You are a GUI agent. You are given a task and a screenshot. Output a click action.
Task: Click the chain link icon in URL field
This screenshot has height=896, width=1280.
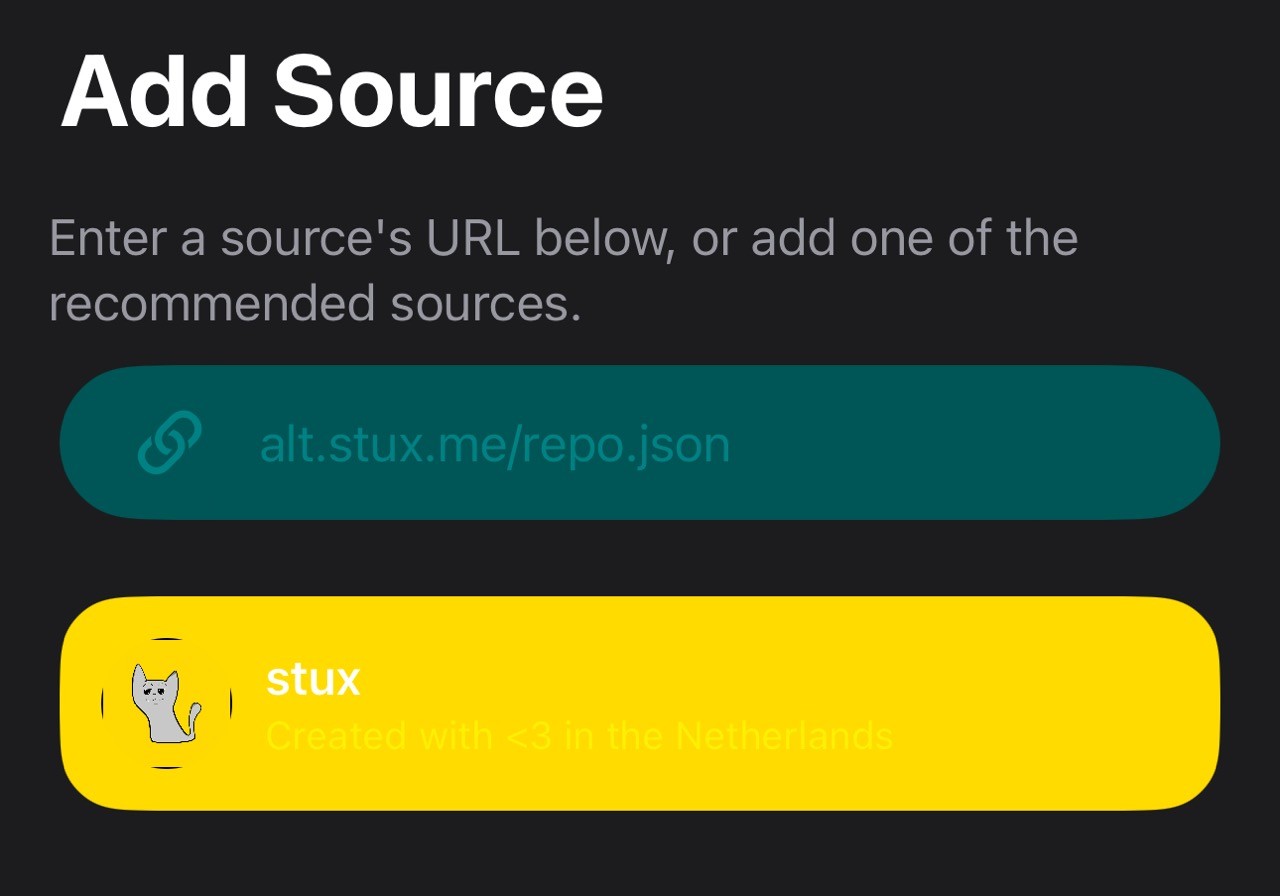tap(170, 443)
